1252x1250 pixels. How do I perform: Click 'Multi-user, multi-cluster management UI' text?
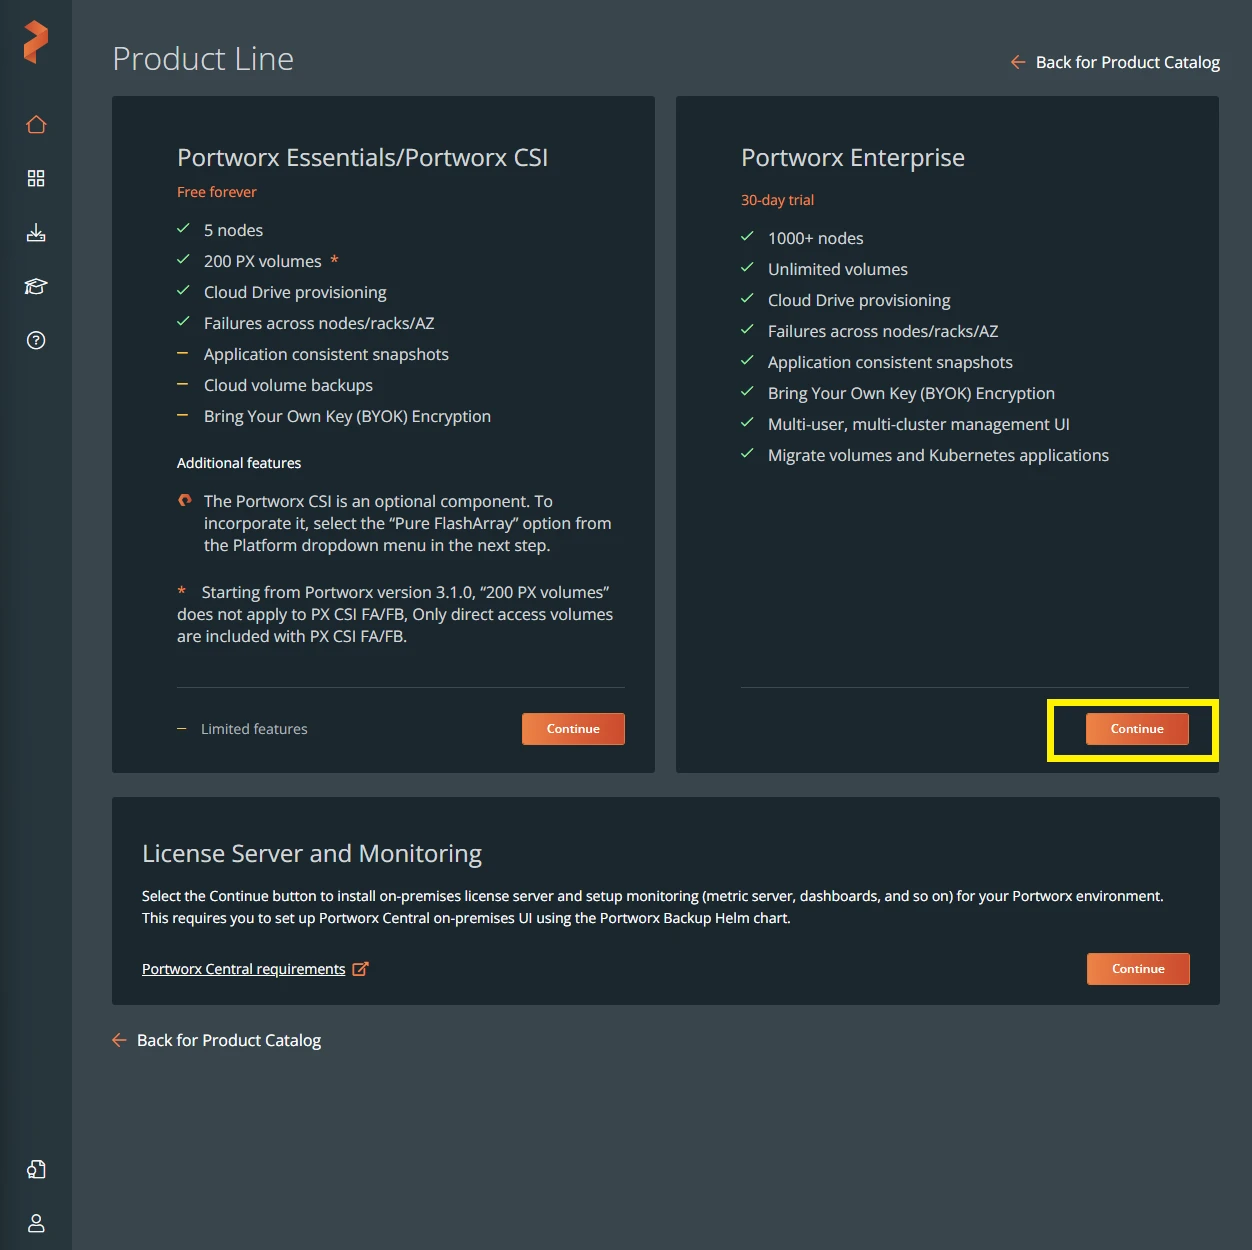pos(918,424)
